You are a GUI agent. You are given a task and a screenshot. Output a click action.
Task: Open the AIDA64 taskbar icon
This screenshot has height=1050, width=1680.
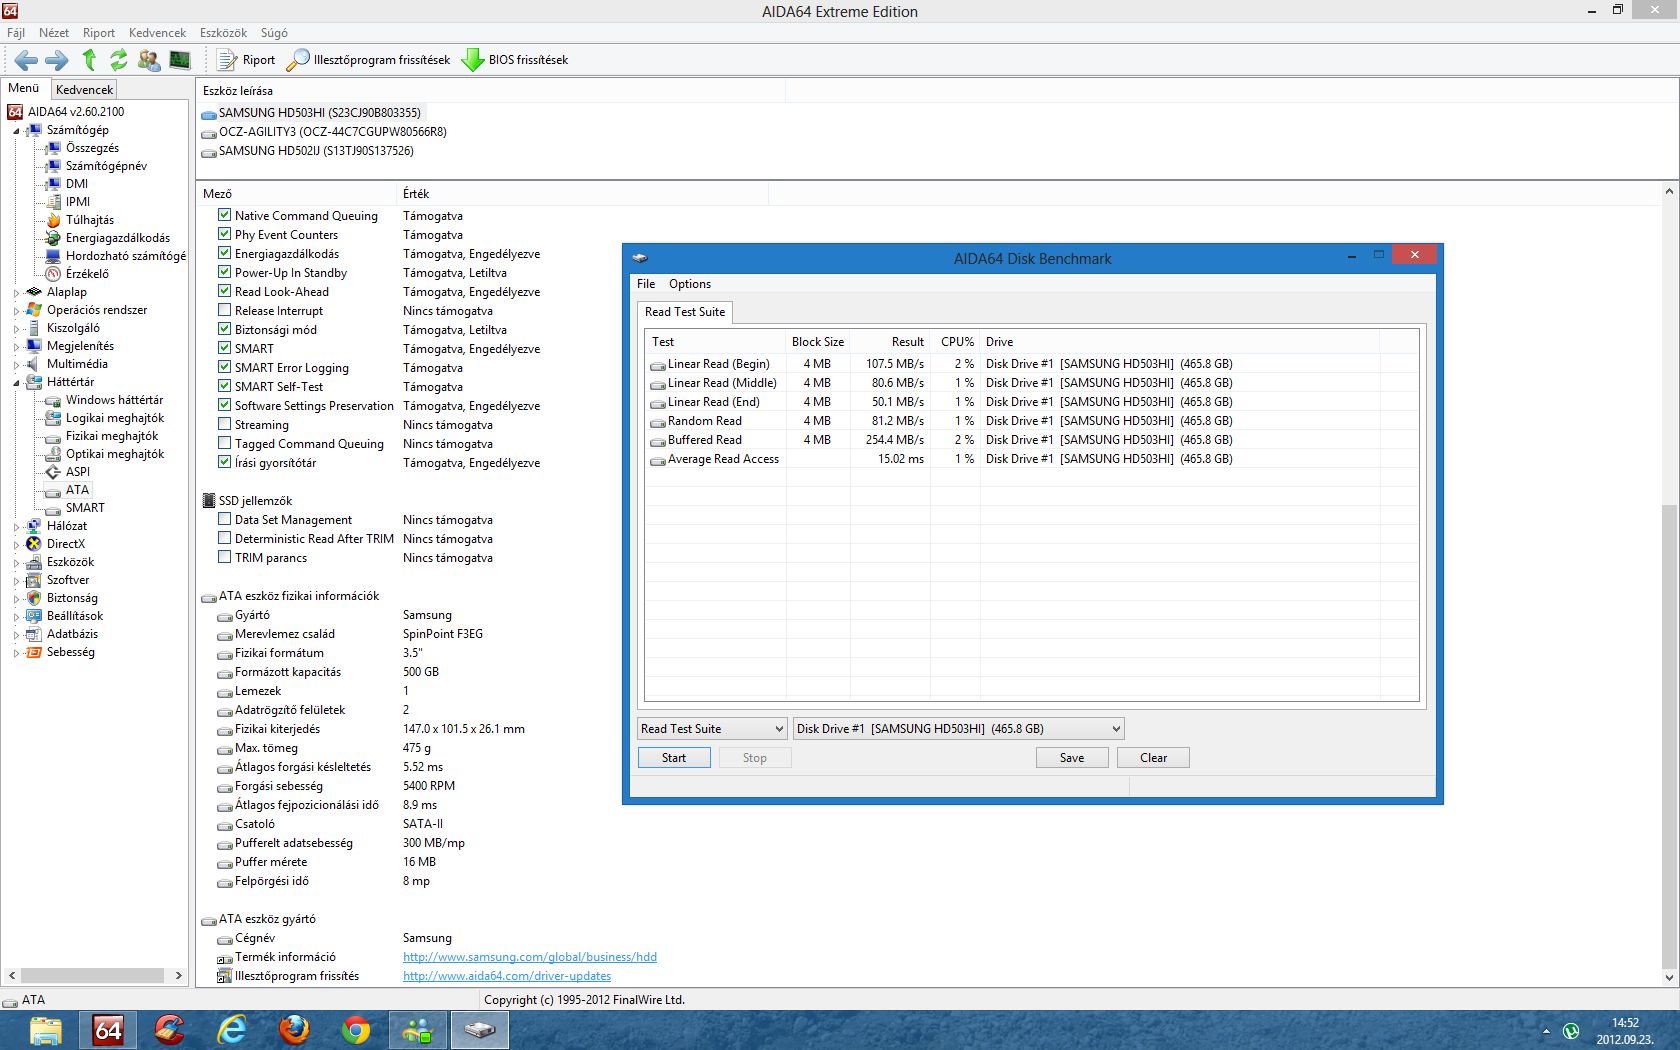click(x=108, y=1029)
